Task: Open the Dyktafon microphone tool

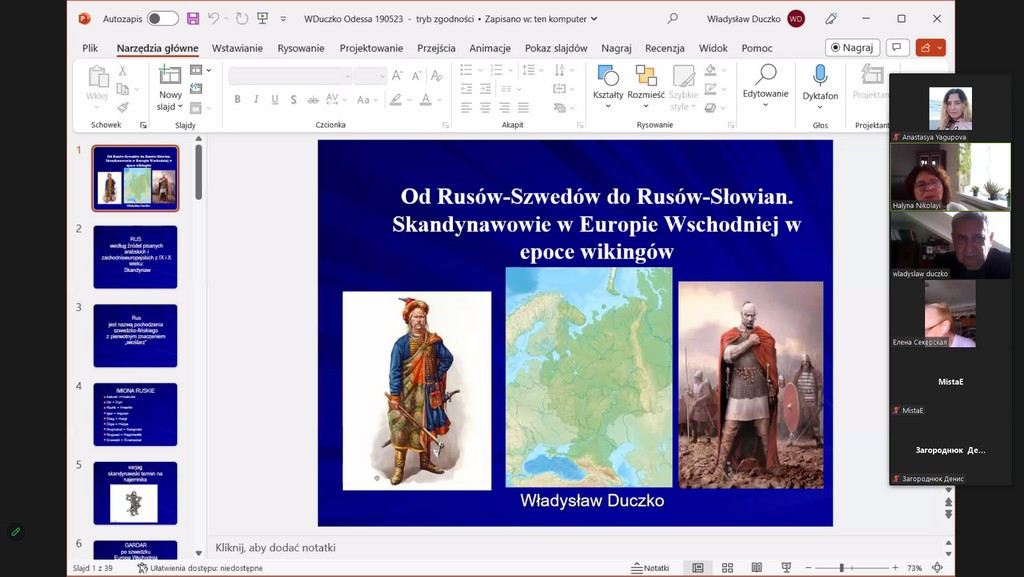Action: pos(820,76)
